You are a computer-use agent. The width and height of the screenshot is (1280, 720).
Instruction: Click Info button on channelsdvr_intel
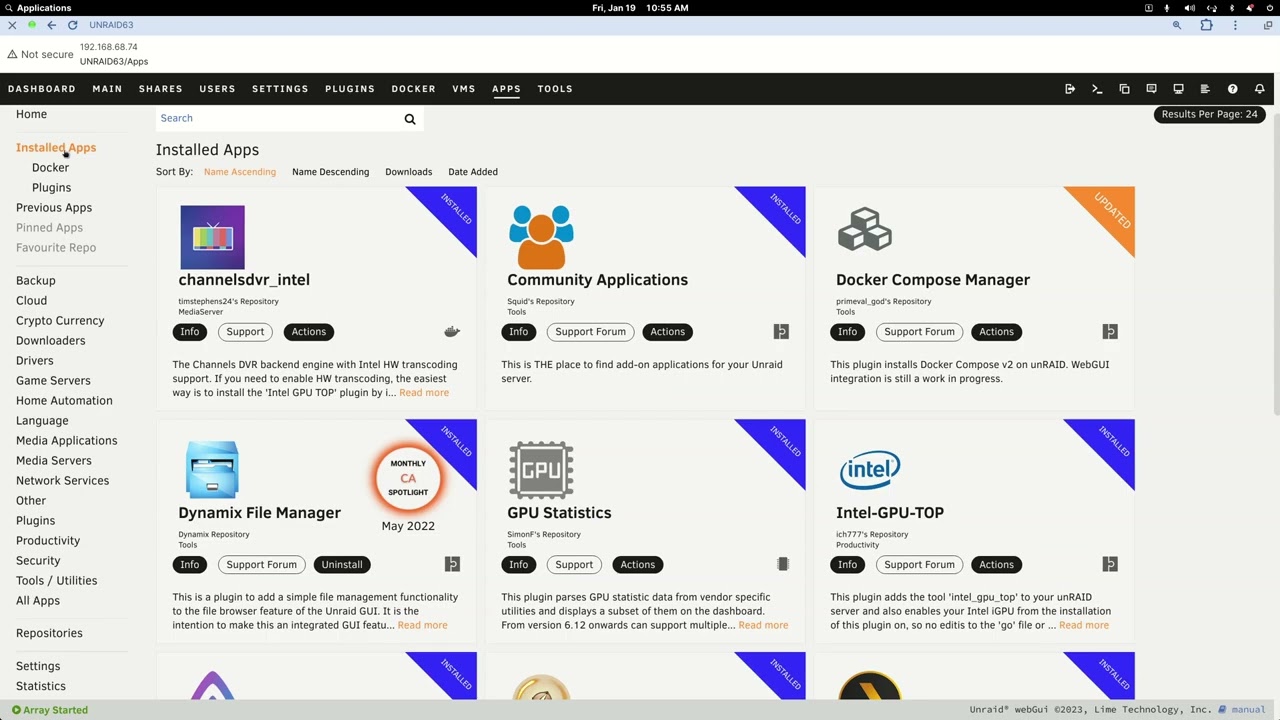[190, 332]
